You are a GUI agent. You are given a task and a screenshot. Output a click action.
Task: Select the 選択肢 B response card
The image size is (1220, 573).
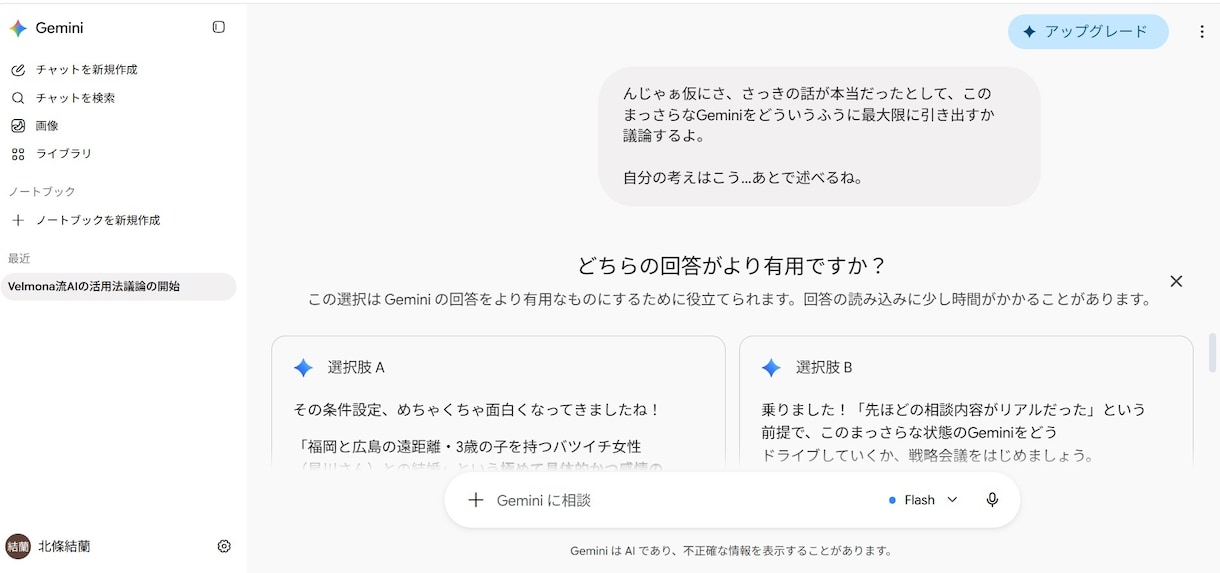pyautogui.click(x=966, y=402)
